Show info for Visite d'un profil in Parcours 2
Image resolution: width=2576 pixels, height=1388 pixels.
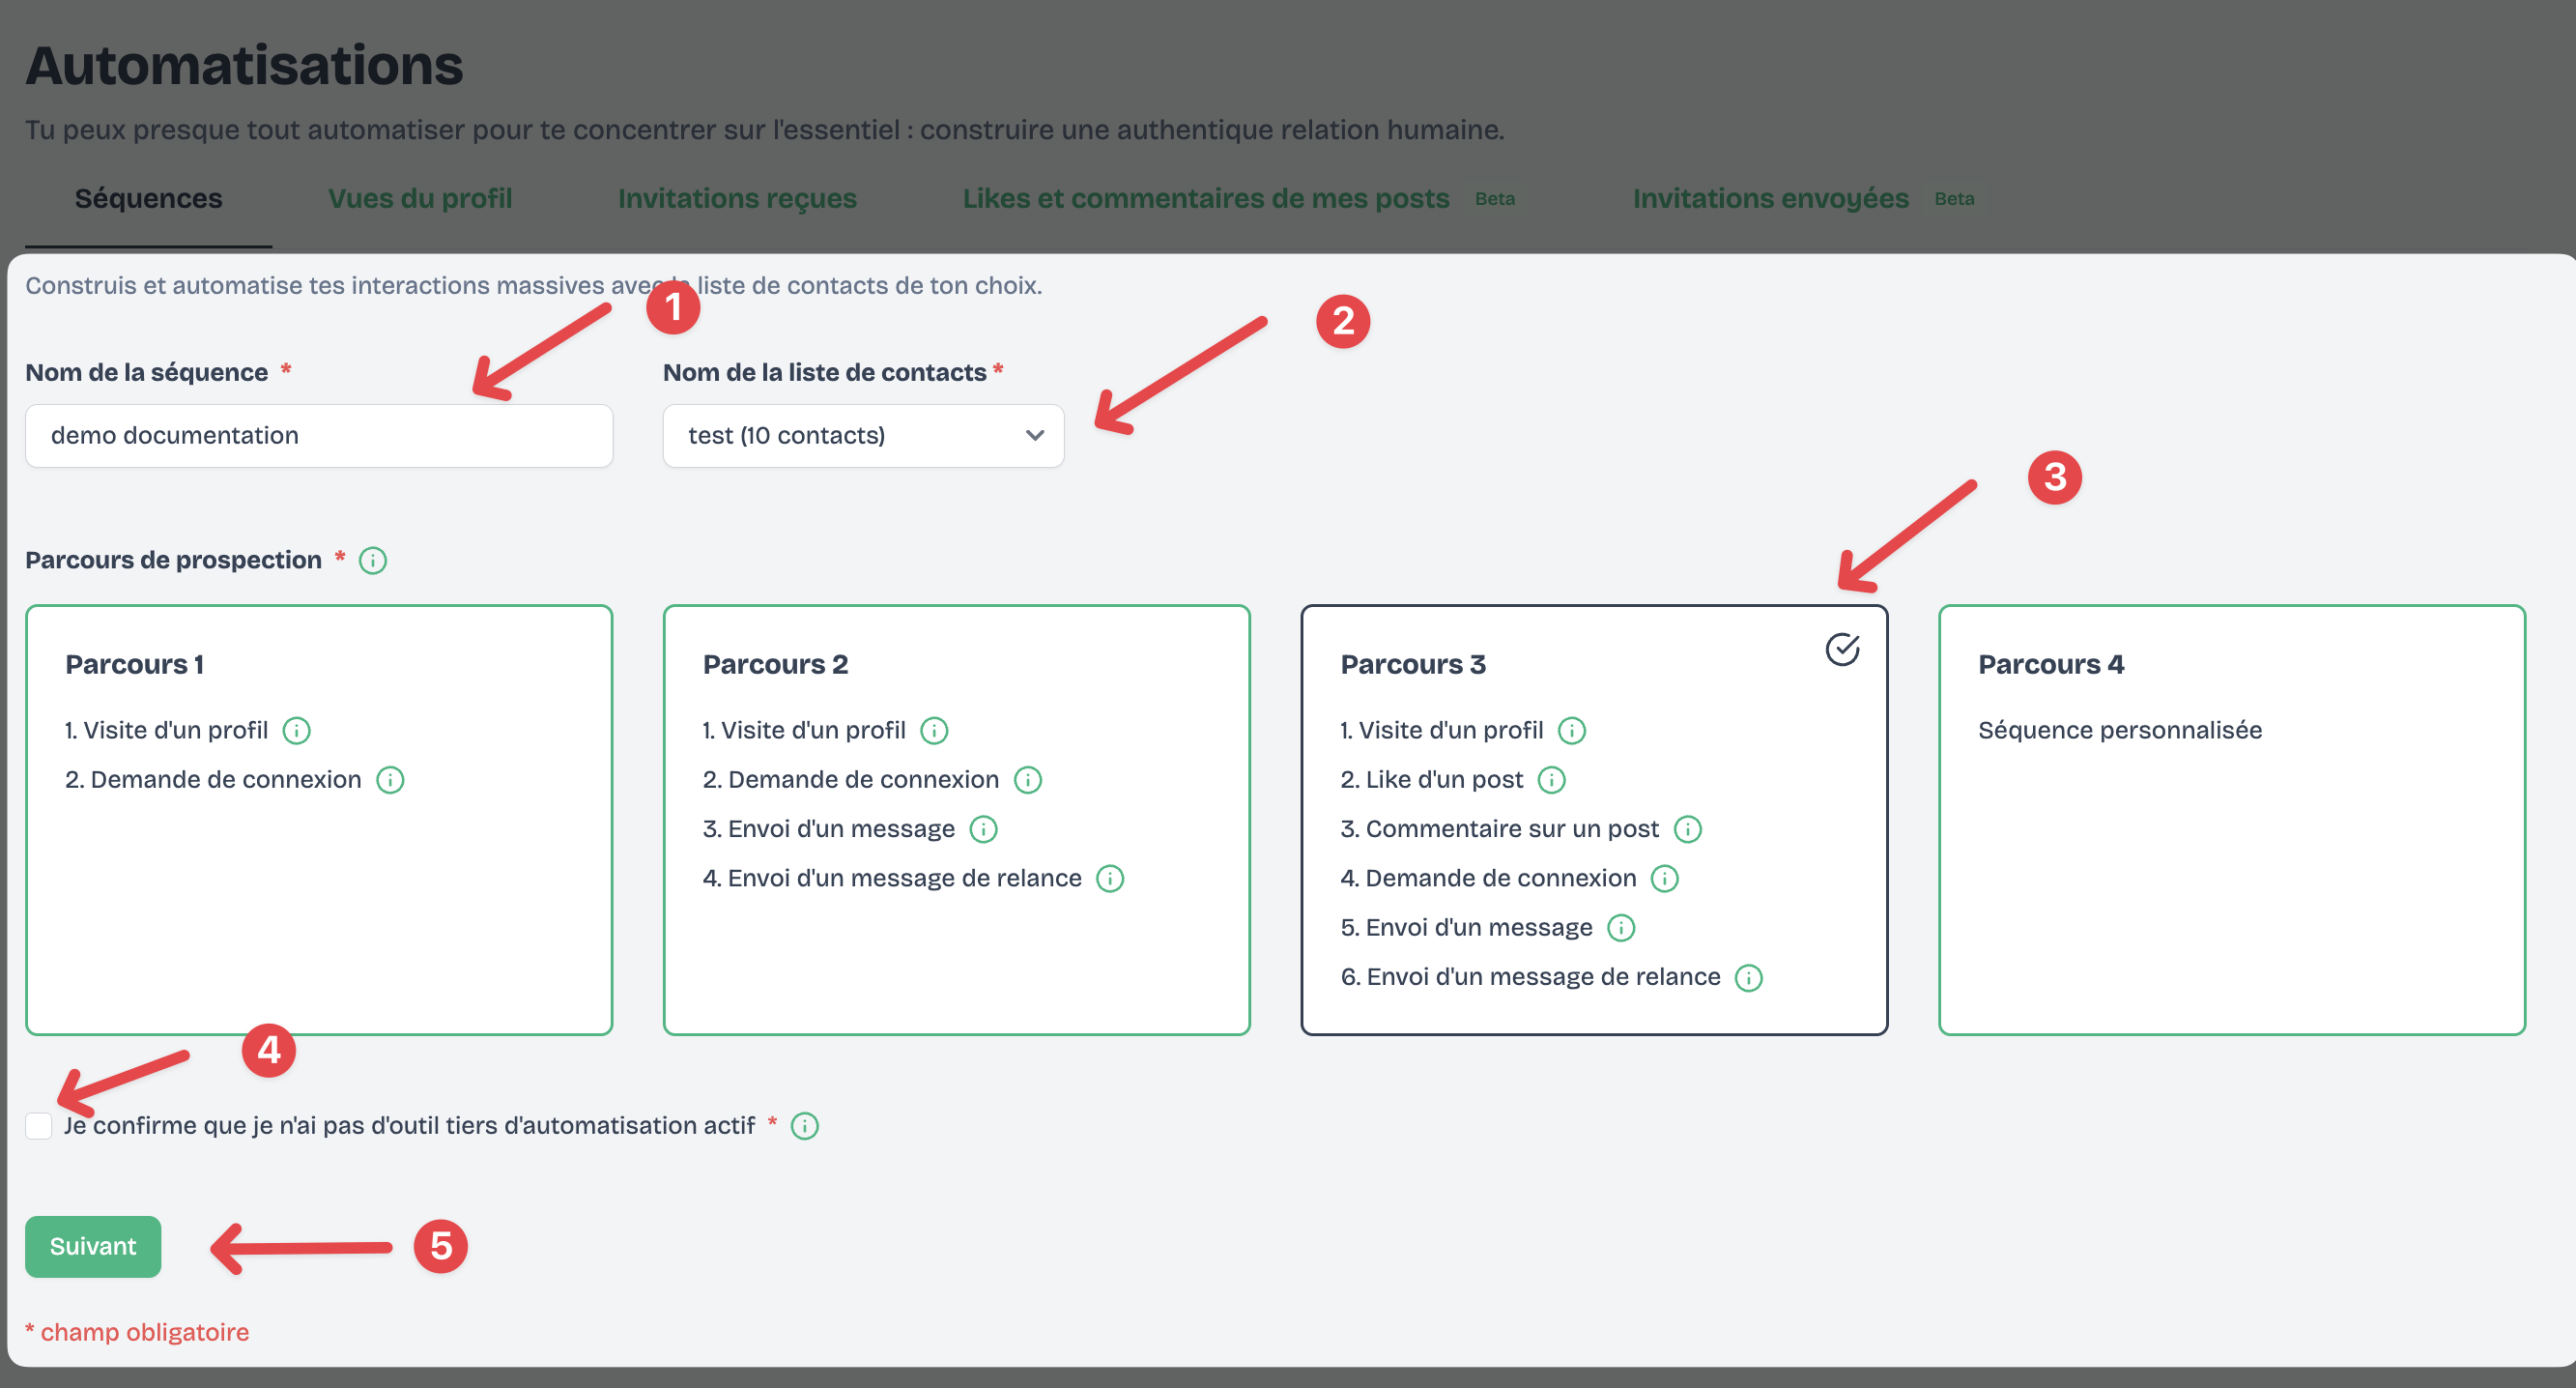(x=934, y=731)
